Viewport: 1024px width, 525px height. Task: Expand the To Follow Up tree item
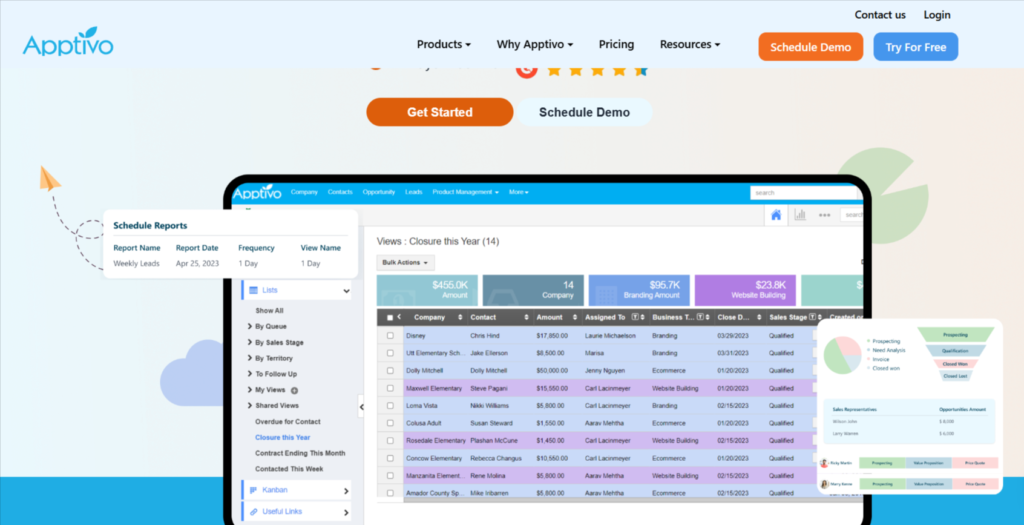(249, 374)
